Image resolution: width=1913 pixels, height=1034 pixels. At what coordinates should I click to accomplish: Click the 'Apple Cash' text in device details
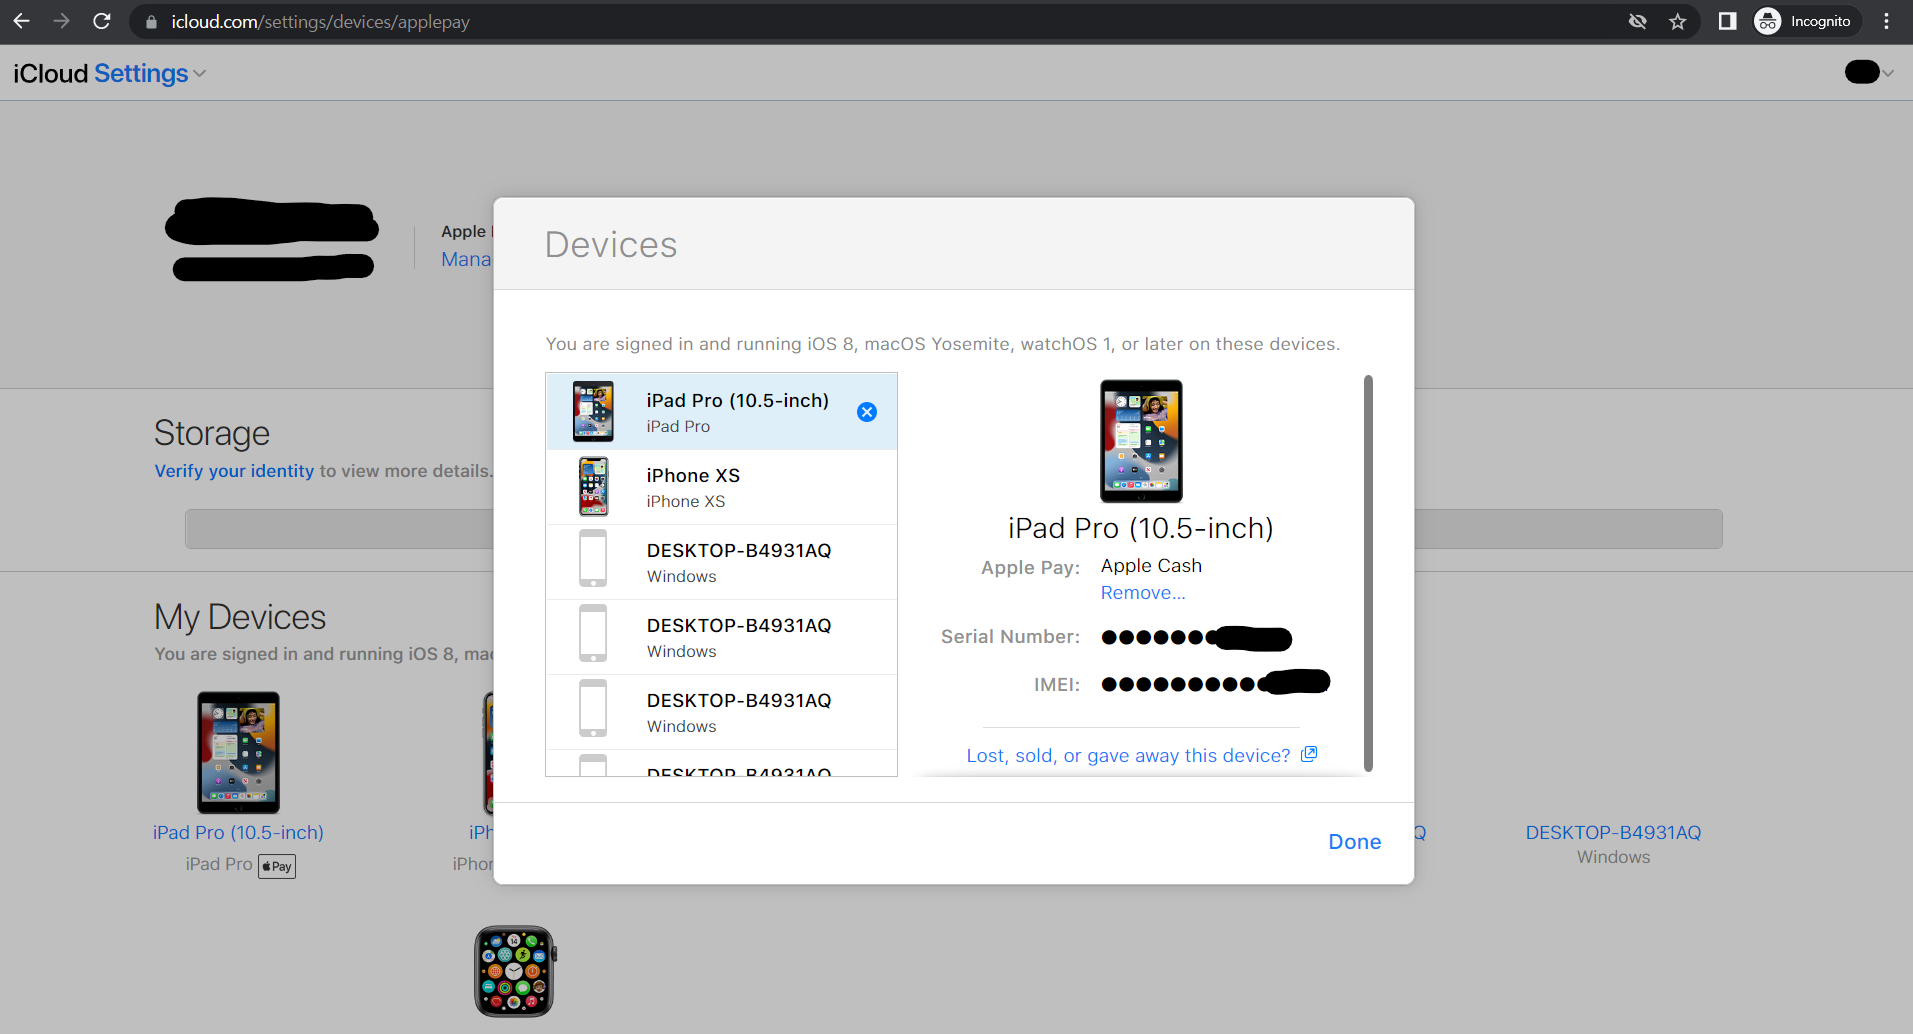(x=1151, y=566)
